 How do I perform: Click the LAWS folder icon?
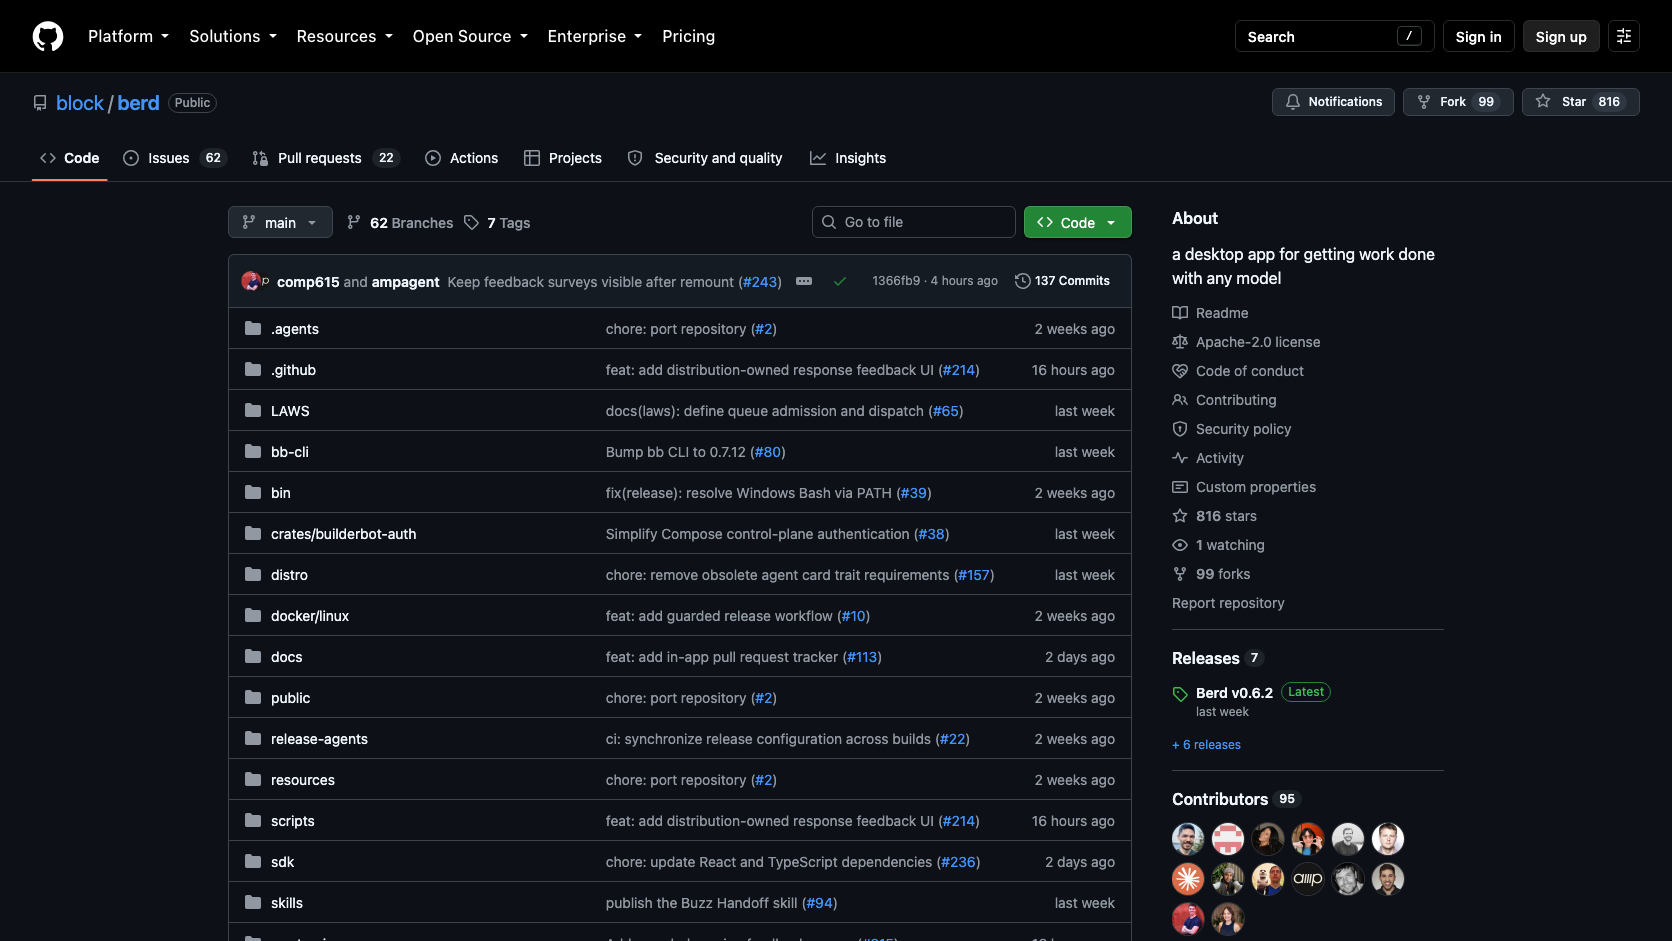tap(253, 411)
